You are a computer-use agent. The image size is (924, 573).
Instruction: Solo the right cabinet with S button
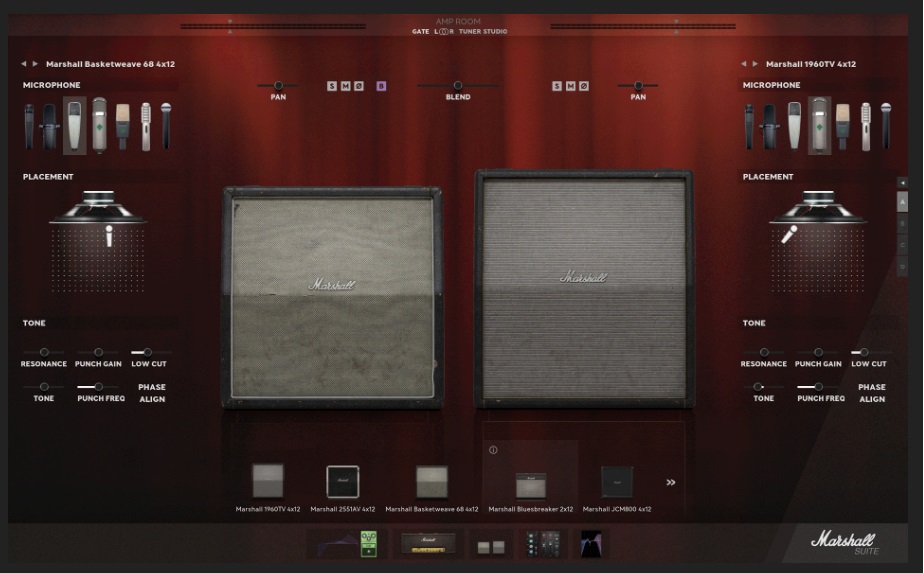(x=557, y=86)
